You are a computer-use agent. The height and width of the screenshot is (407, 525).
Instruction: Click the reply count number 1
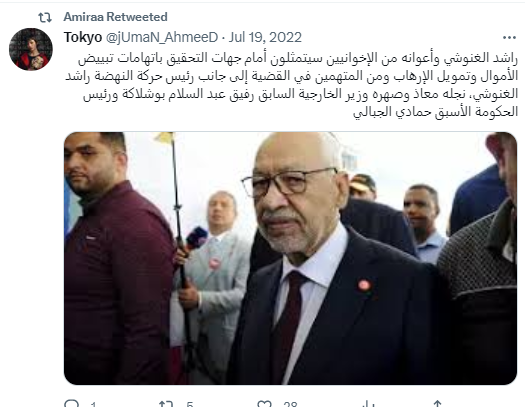[x=93, y=405]
